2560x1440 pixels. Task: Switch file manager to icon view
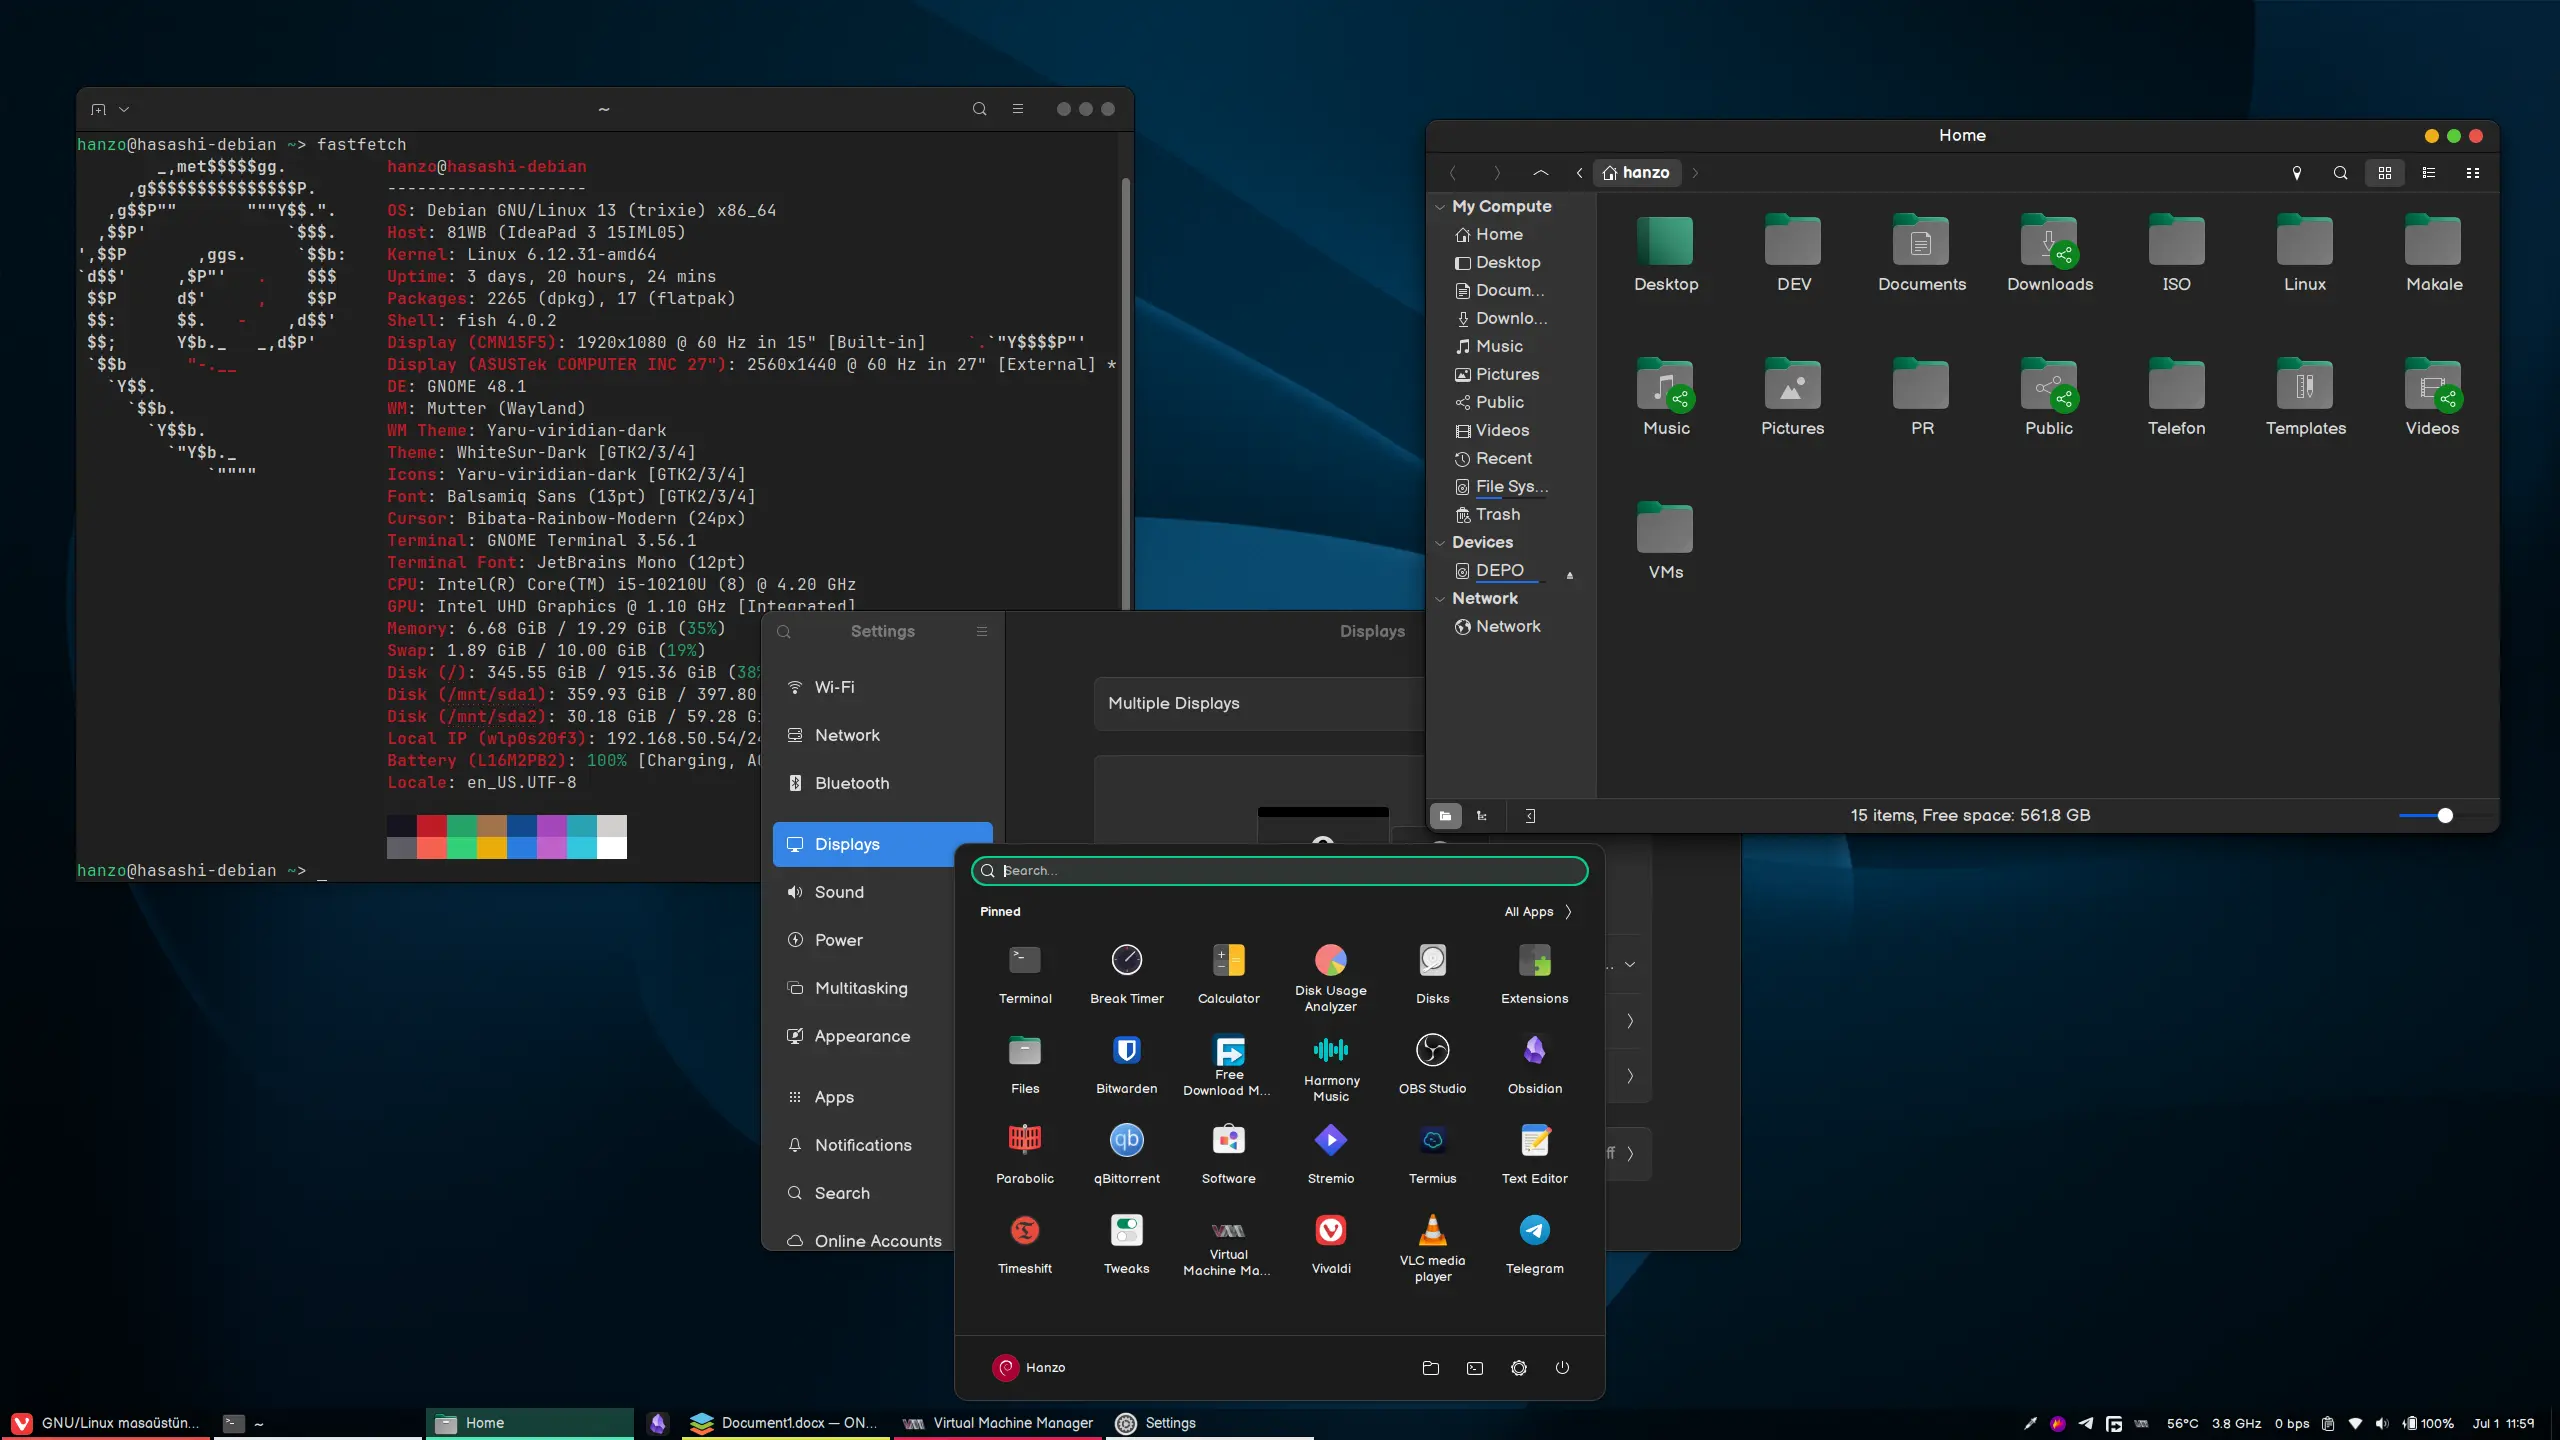tap(2384, 173)
